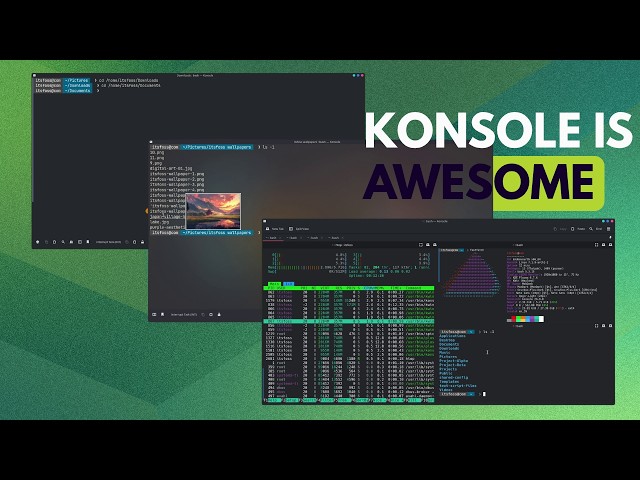Screen dimensions: 640x480
Task: Click the first icon in middle Konsole bottom toolbar
Action: point(154,315)
